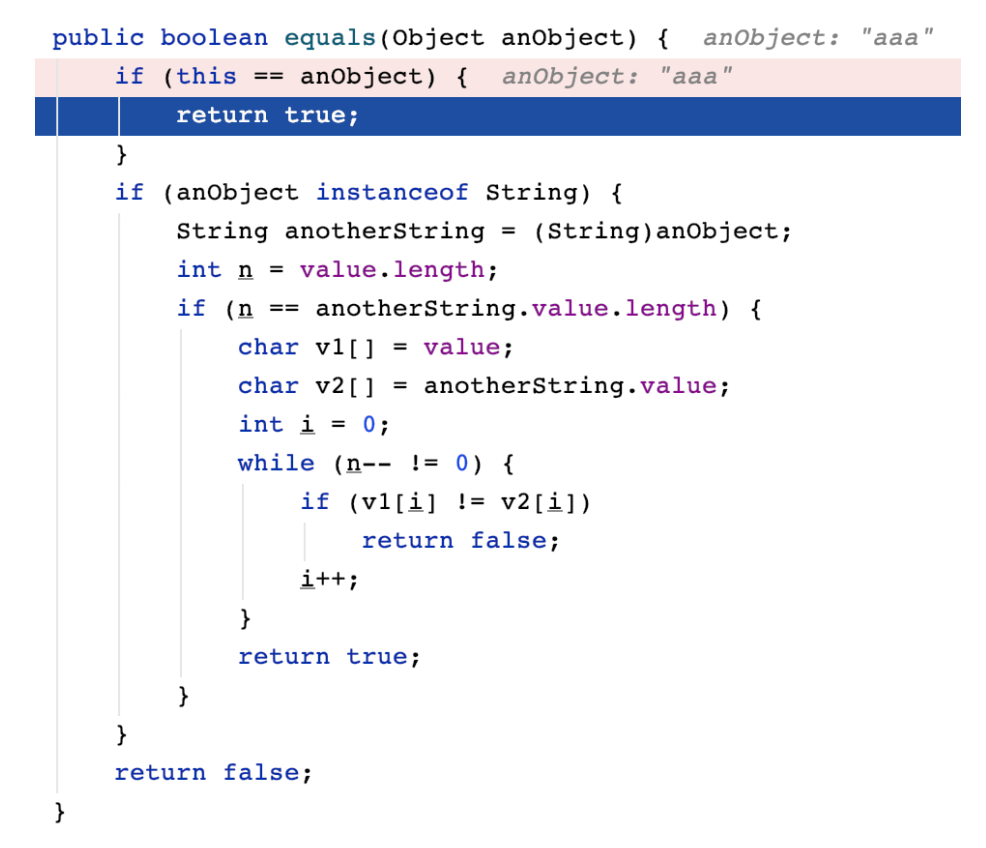Click 'anotherString.value.length' comparison expression

516,309
